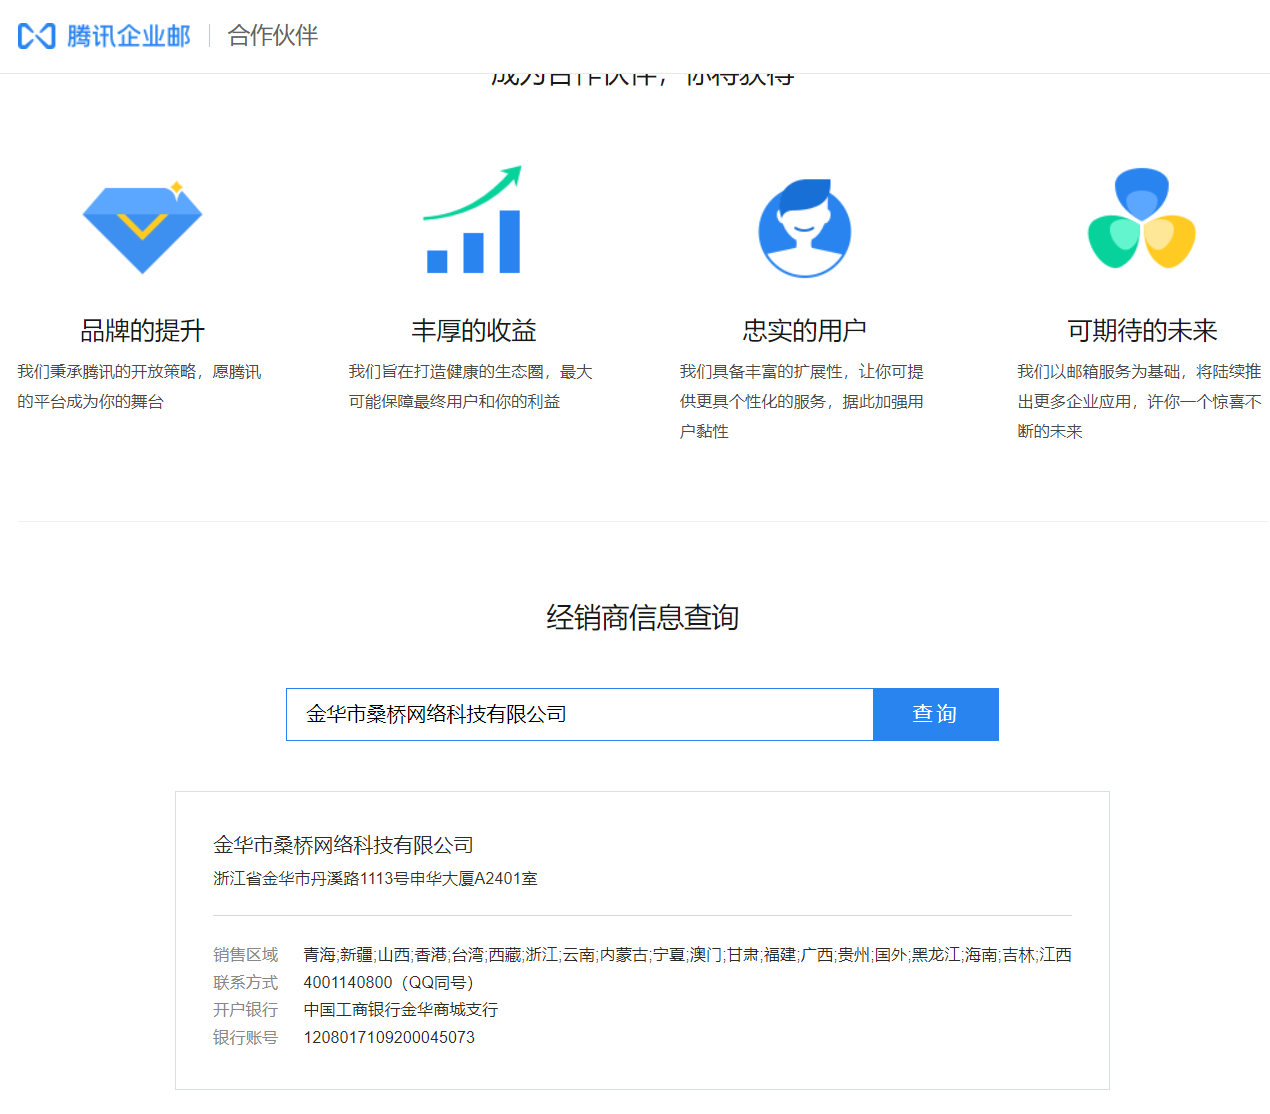Click the result company name 金华市桑桥网络科技有限公司
Screen dimensions: 1270x1114
coord(343,845)
